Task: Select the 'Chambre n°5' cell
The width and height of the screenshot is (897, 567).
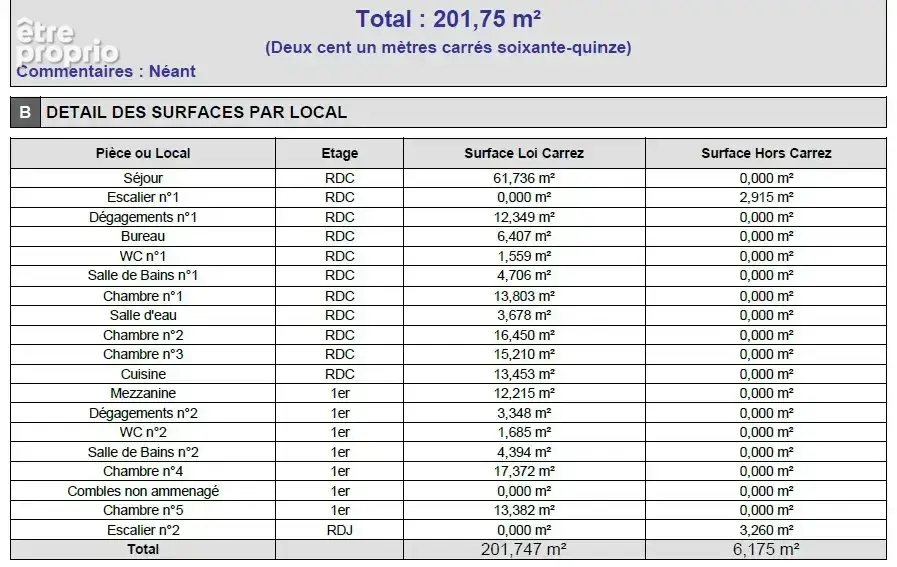Action: [x=143, y=510]
